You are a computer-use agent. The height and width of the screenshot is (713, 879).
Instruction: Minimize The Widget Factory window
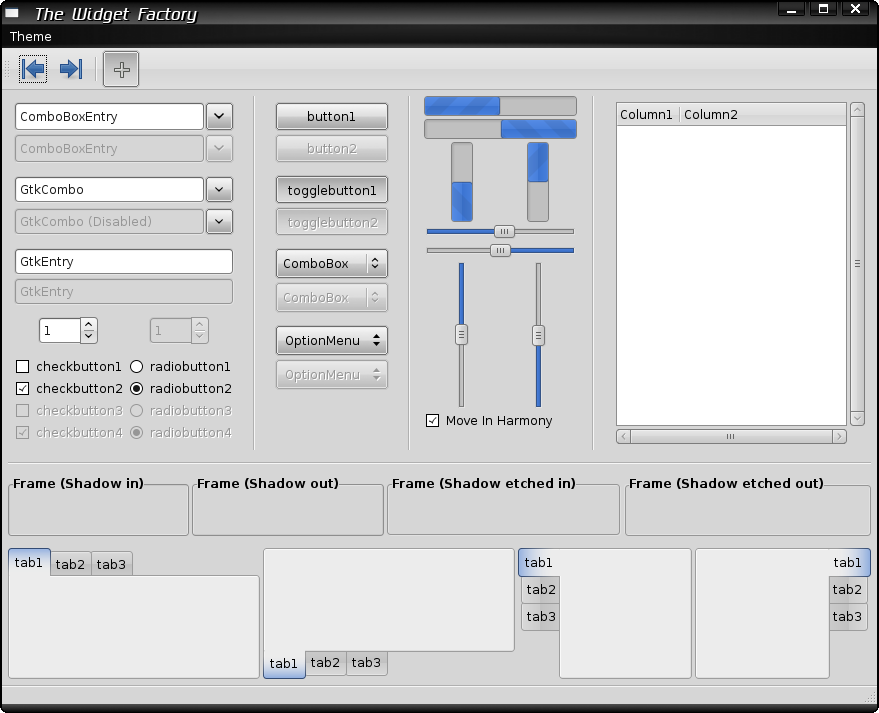click(792, 8)
